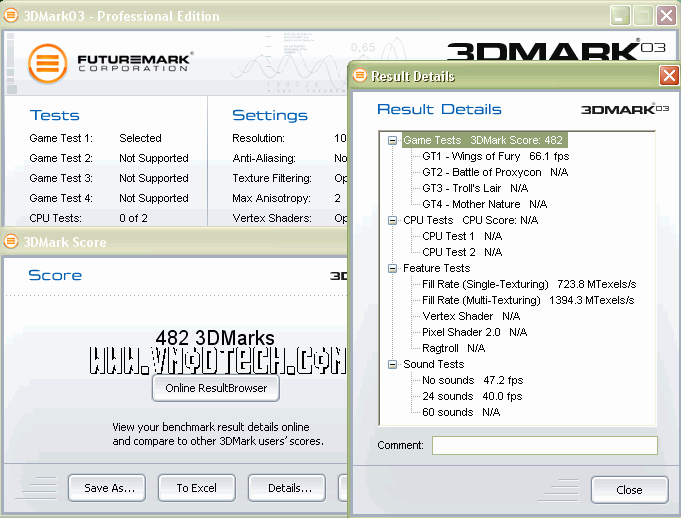The image size is (681, 519).
Task: Select GT3 - Troll's Lair row
Action: coord(475,188)
